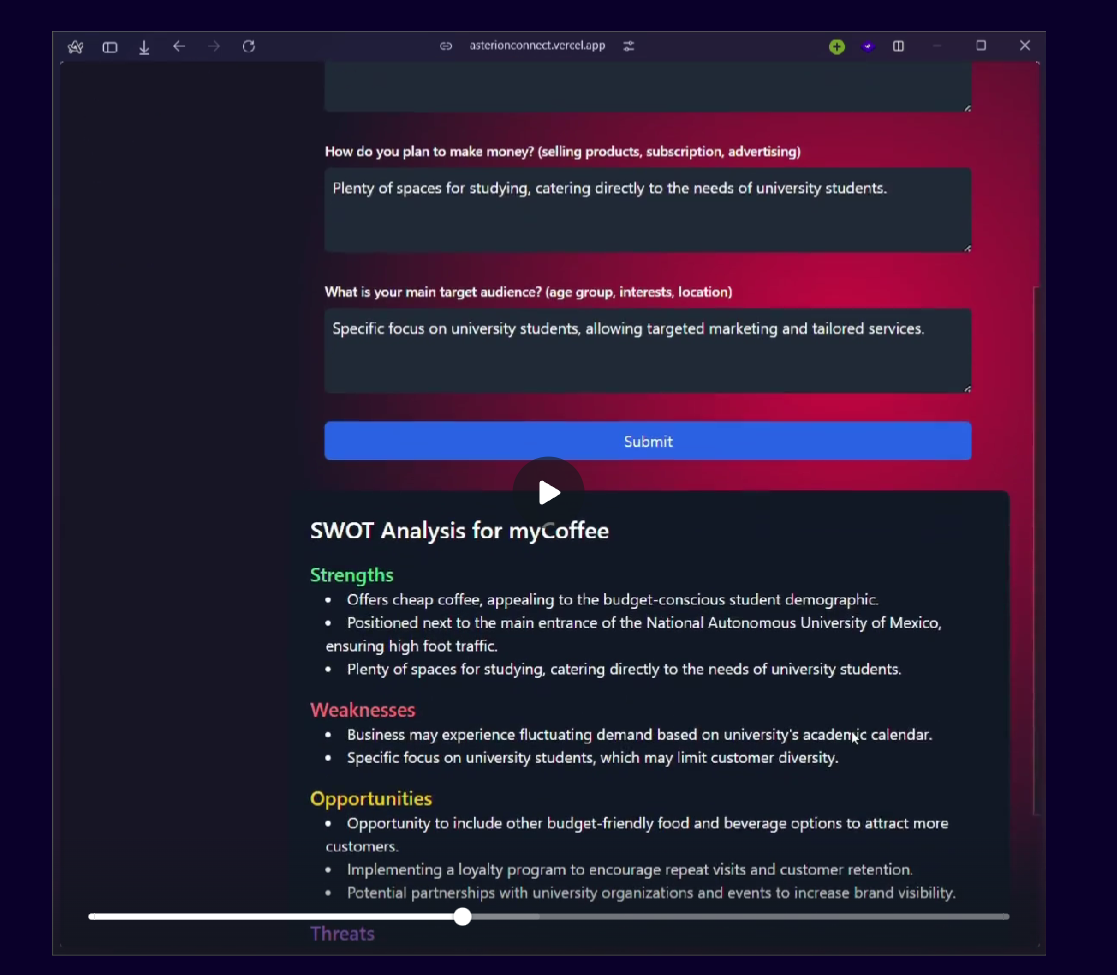This screenshot has width=1117, height=975.
Task: Click the 'Opportunities' heading
Action: coord(371,798)
